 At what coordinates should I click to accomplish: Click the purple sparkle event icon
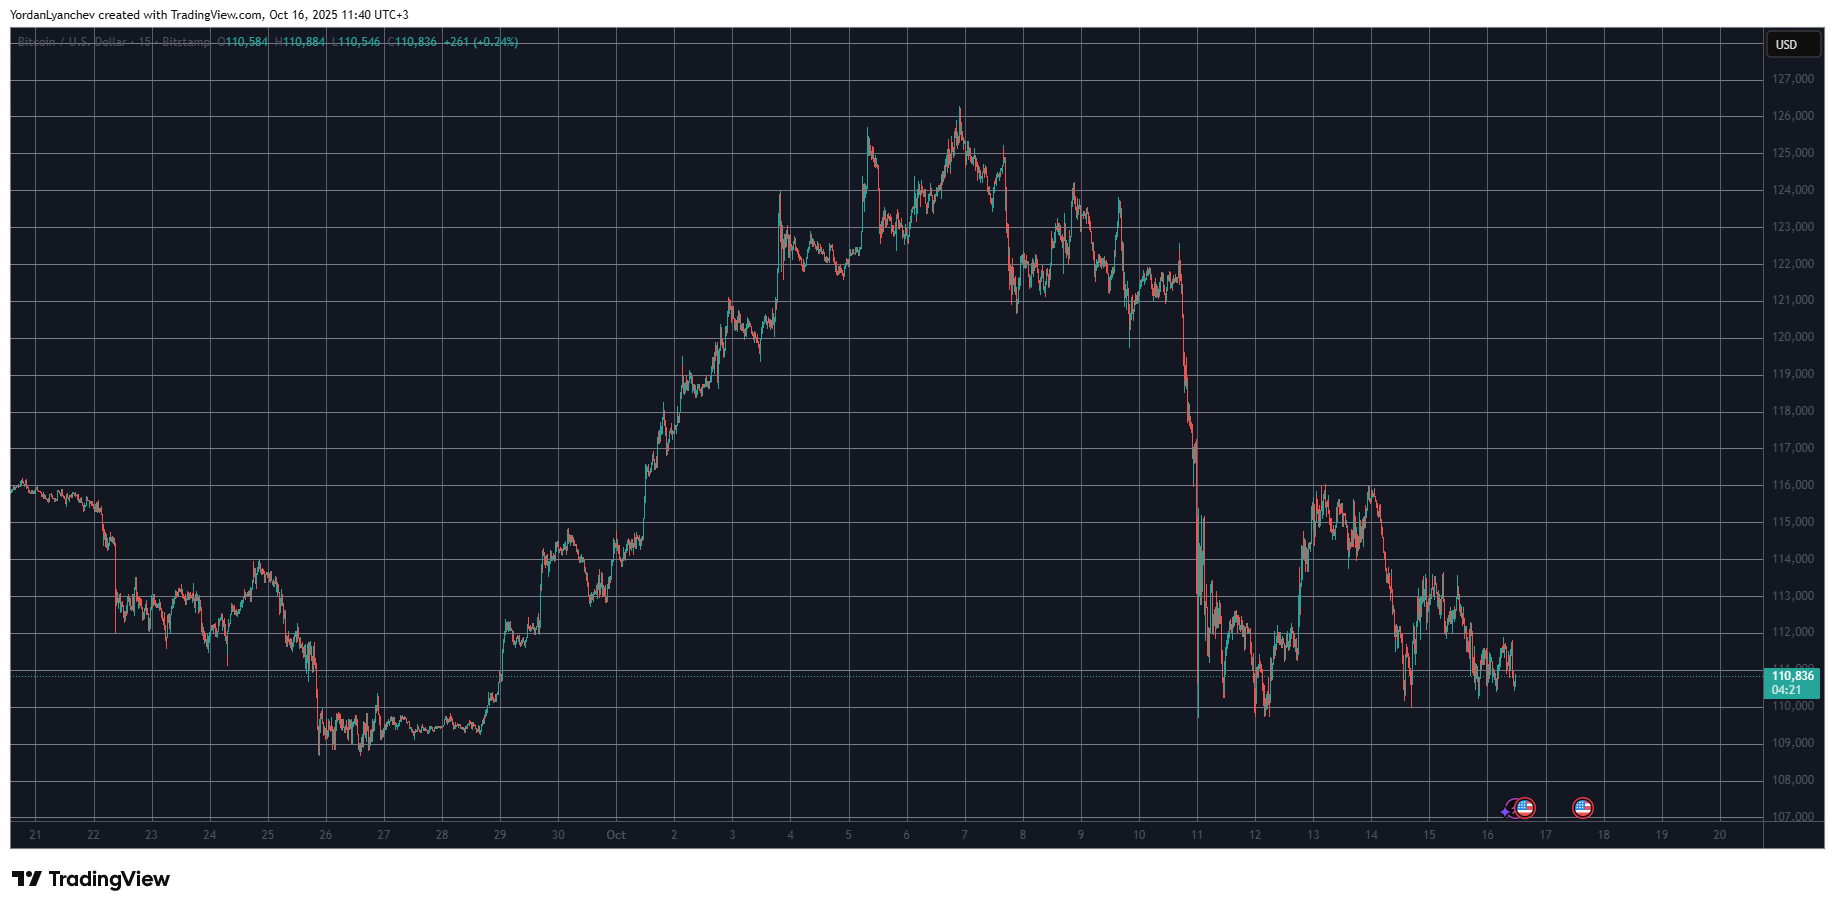(1506, 811)
